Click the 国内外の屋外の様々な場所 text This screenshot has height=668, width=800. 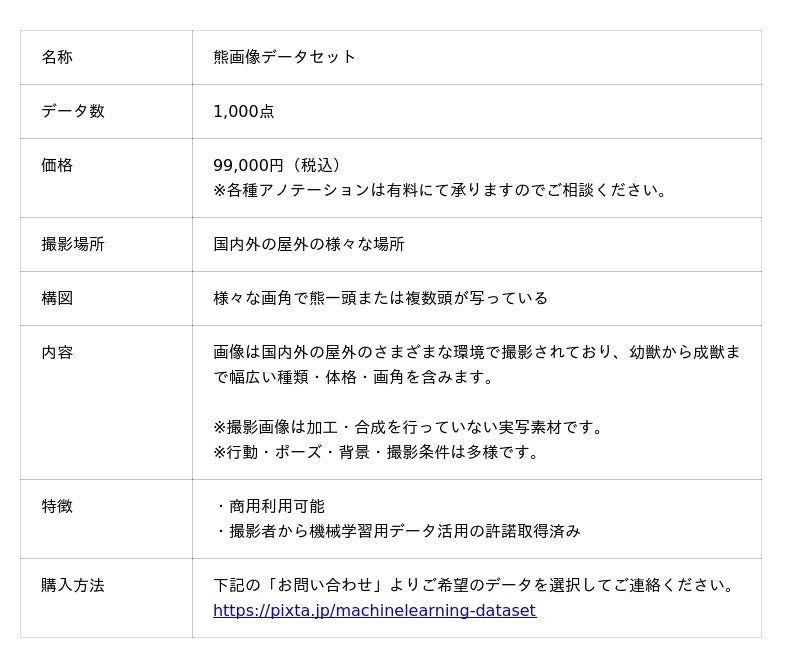tap(309, 244)
